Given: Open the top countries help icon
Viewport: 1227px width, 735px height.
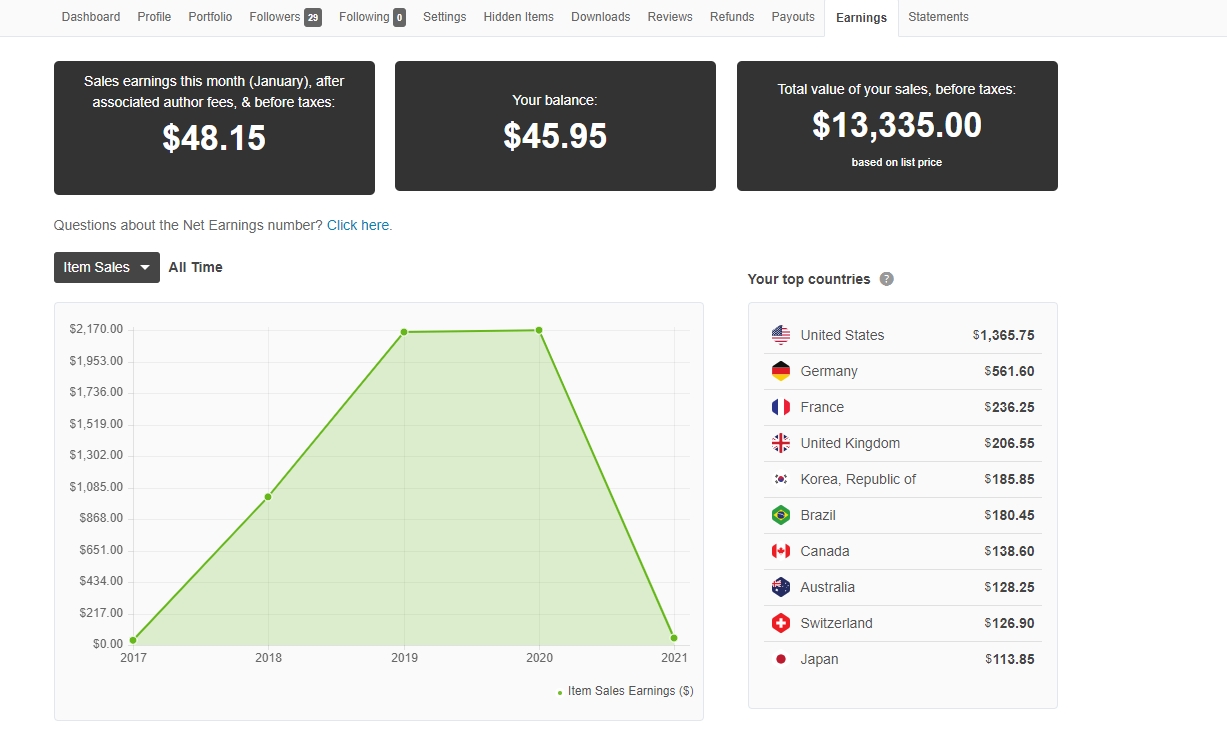Looking at the screenshot, I should pos(886,279).
